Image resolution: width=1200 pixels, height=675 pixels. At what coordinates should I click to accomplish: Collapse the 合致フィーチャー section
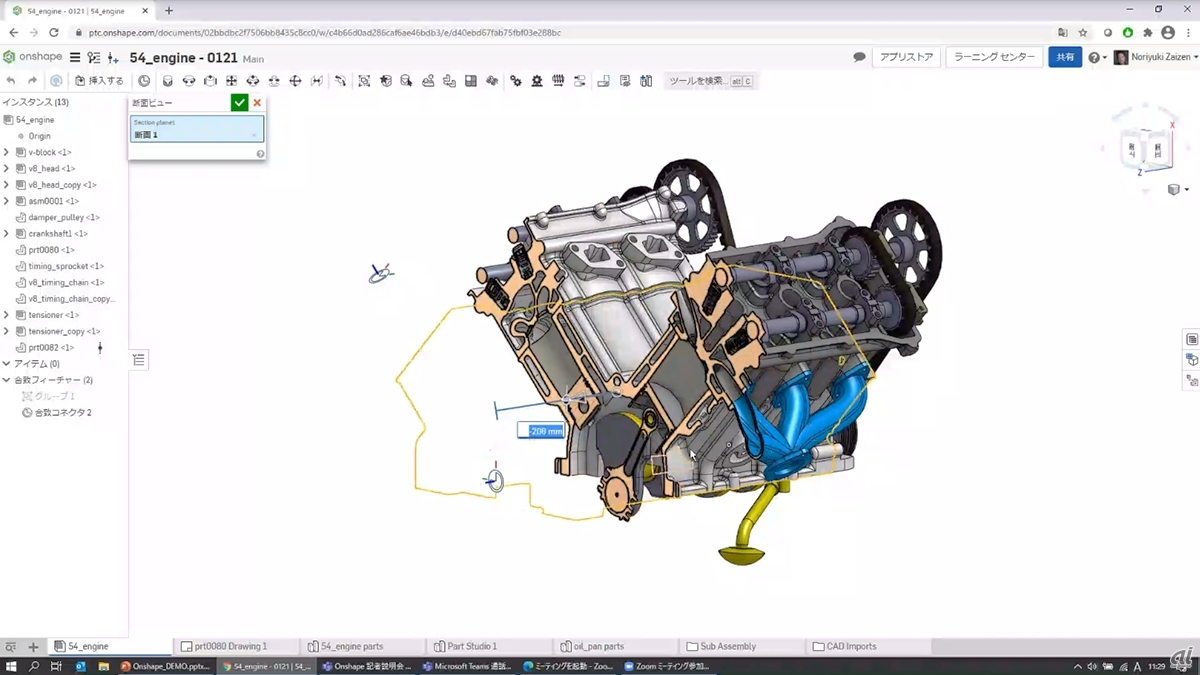pyautogui.click(x=6, y=380)
